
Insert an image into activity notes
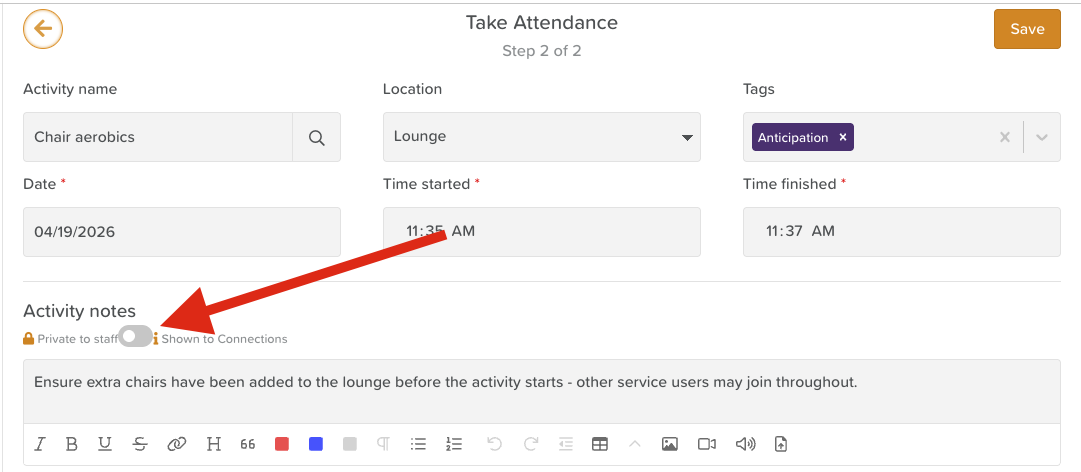click(x=670, y=444)
